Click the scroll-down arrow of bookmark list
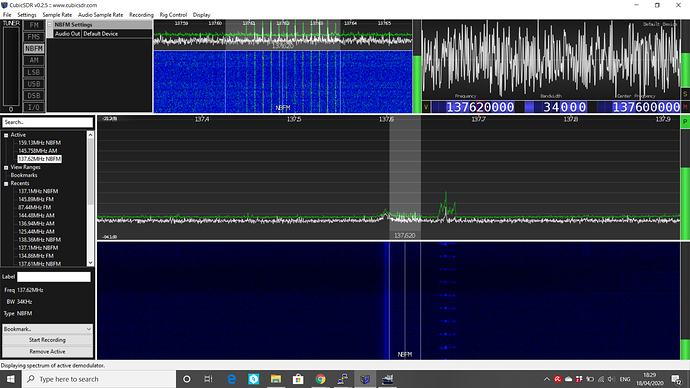This screenshot has height=388, width=690. (x=90, y=263)
